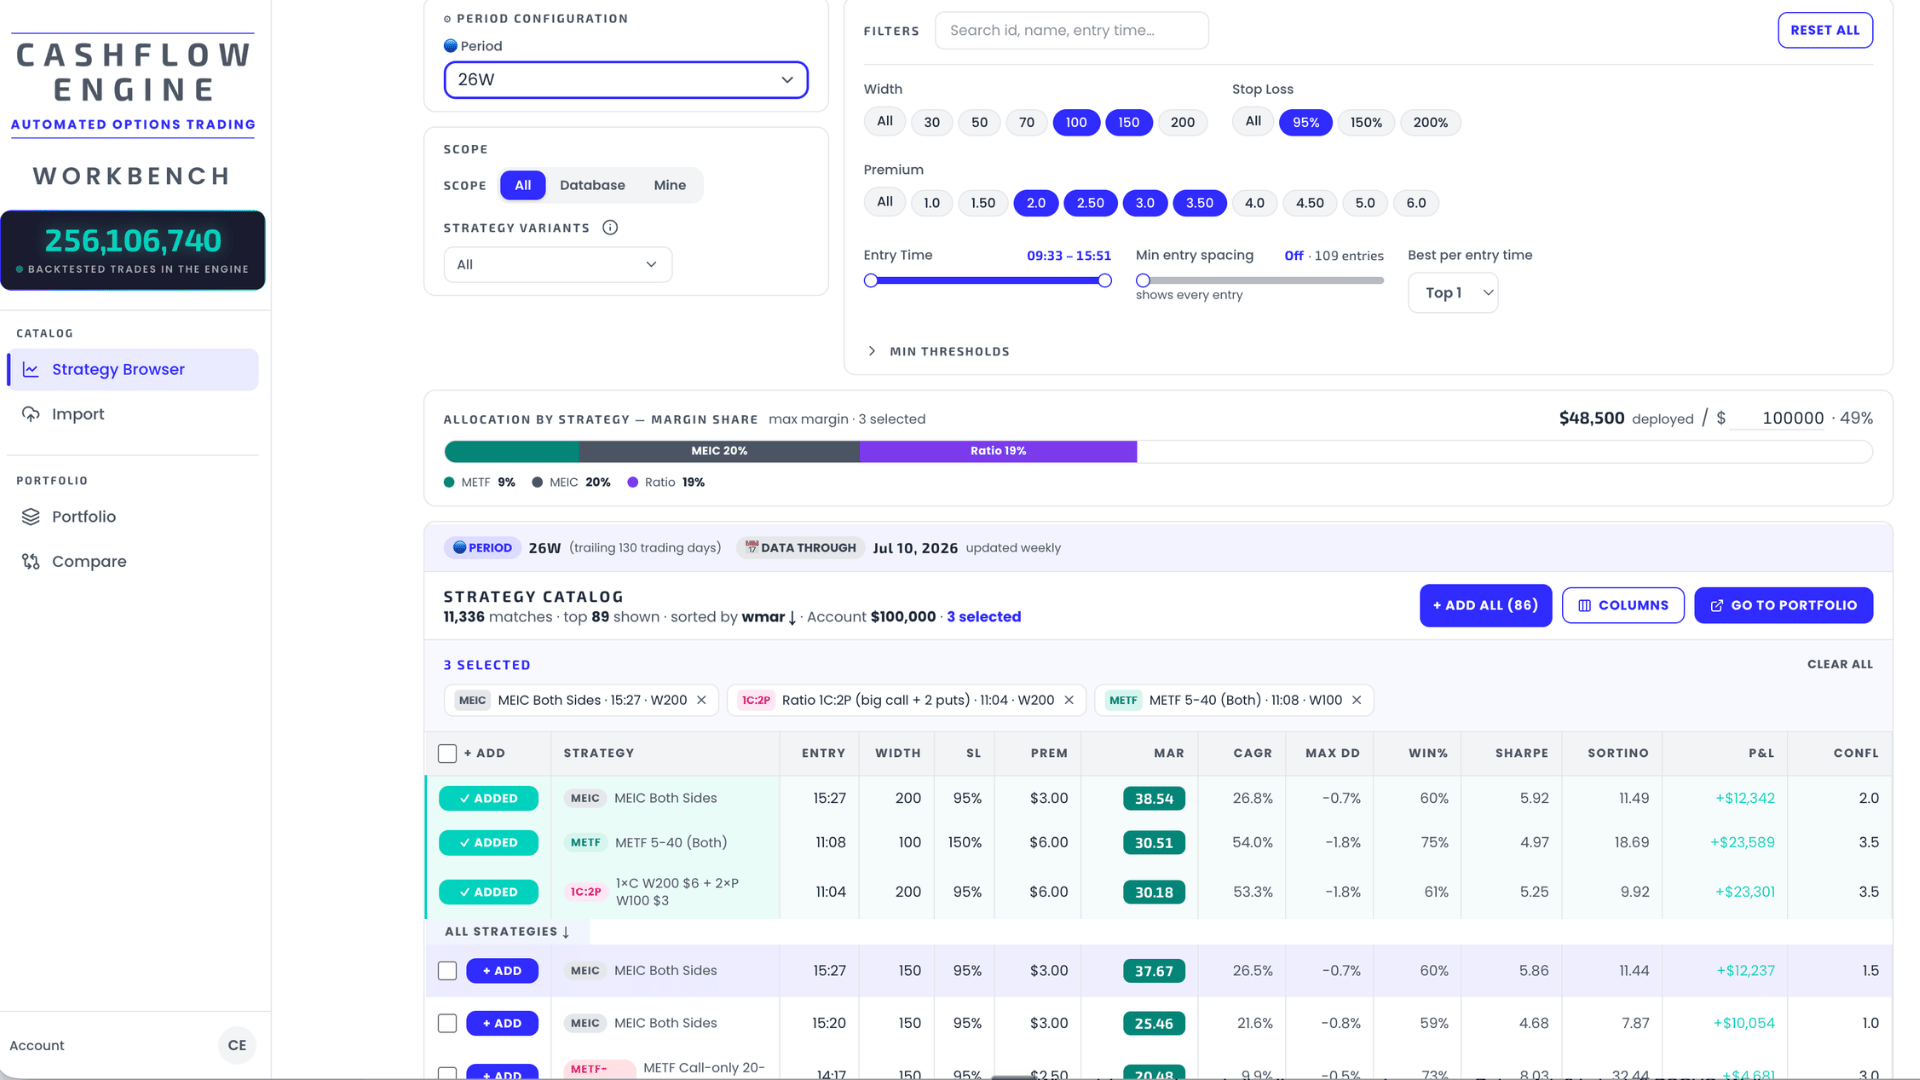Toggle width filter 150
The width and height of the screenshot is (1920, 1080).
[x=1129, y=122]
